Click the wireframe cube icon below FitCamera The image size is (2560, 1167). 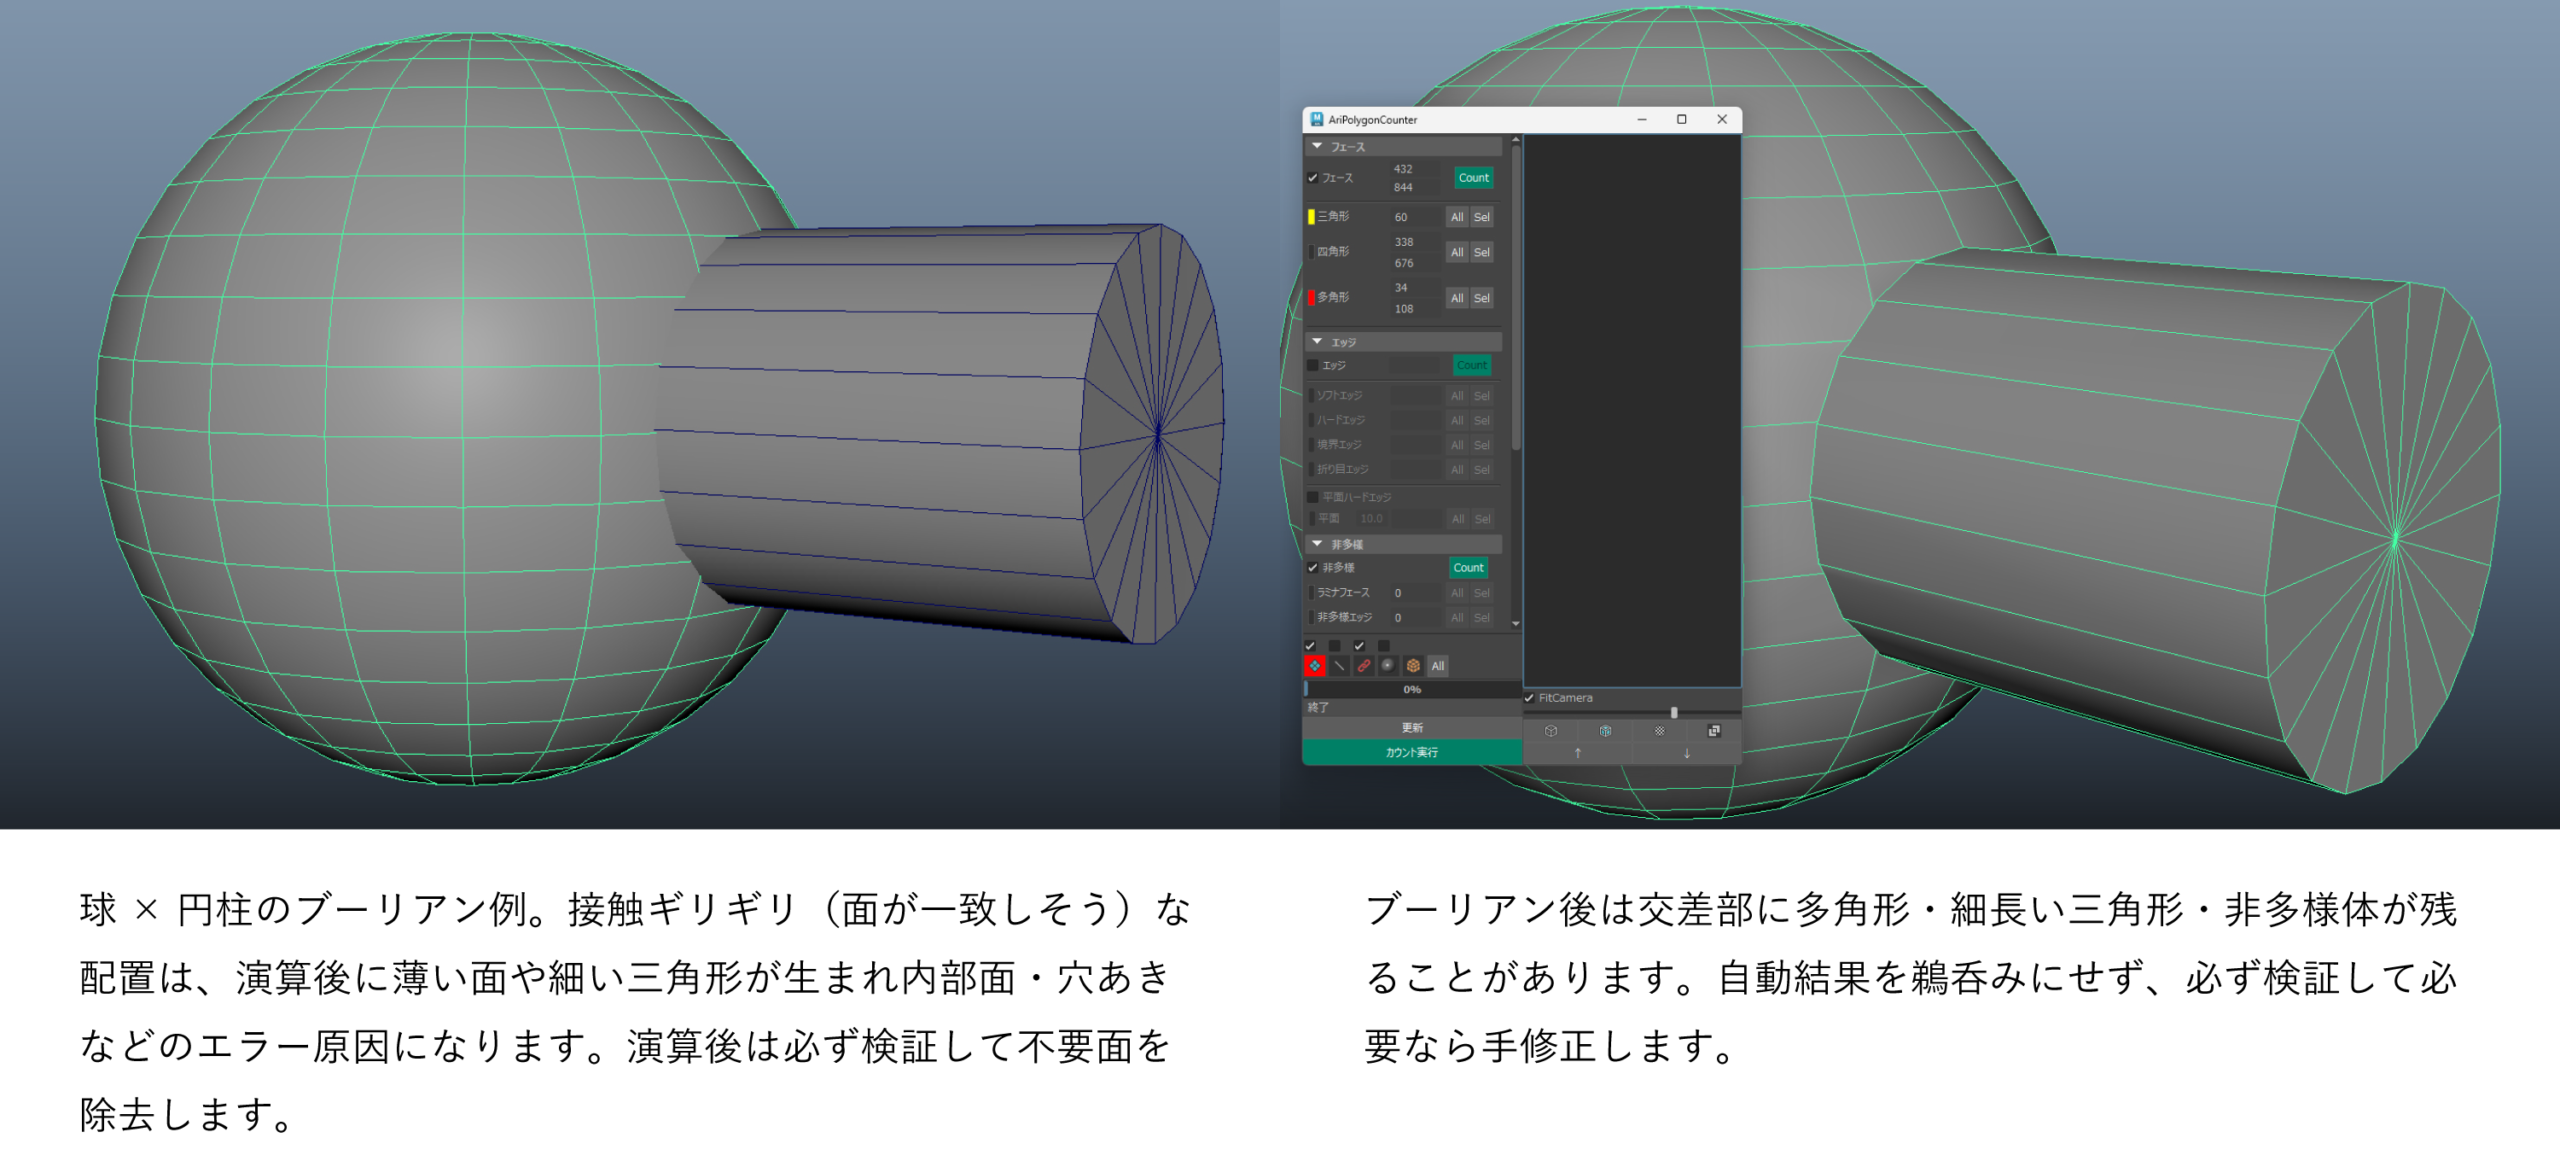click(x=1551, y=731)
